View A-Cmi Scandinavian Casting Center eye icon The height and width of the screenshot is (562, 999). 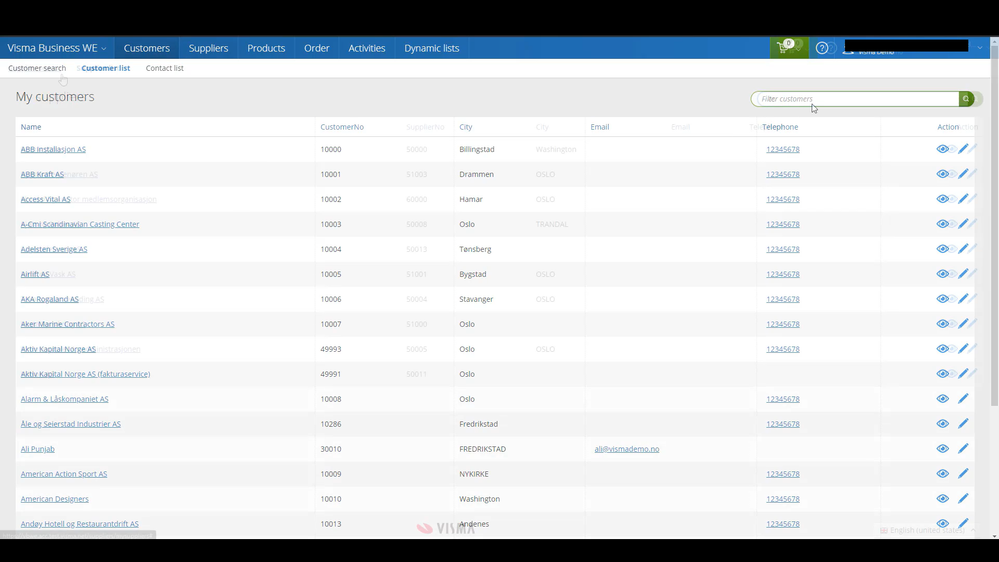[942, 224]
